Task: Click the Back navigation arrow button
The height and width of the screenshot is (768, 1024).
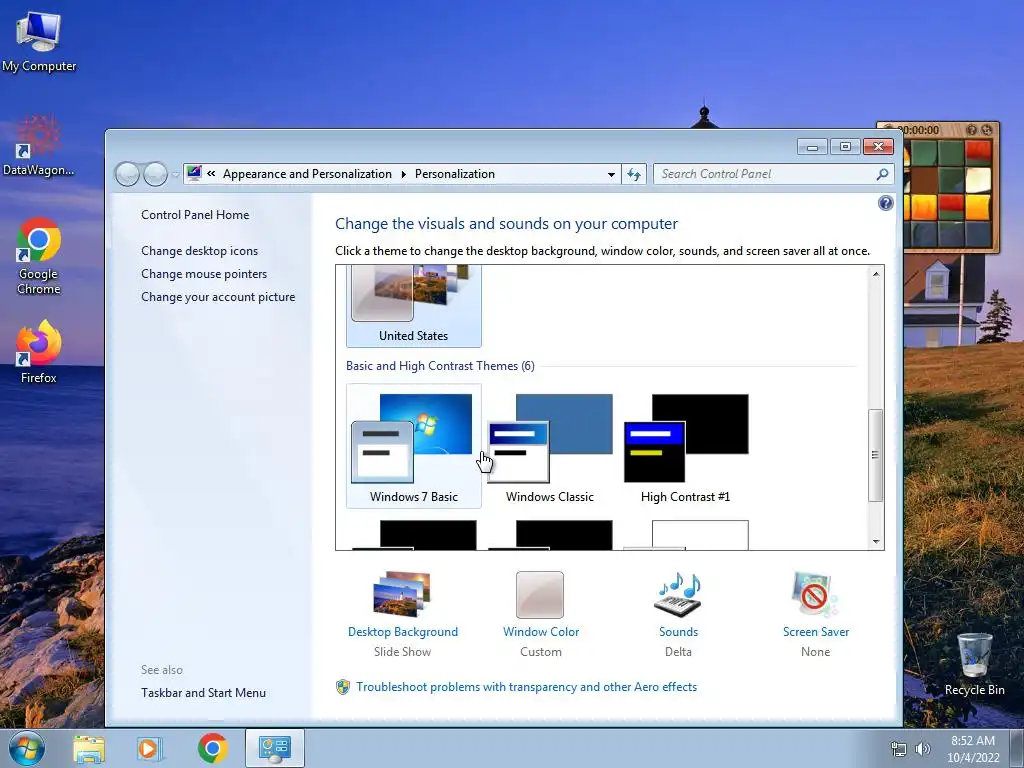Action: pos(127,174)
